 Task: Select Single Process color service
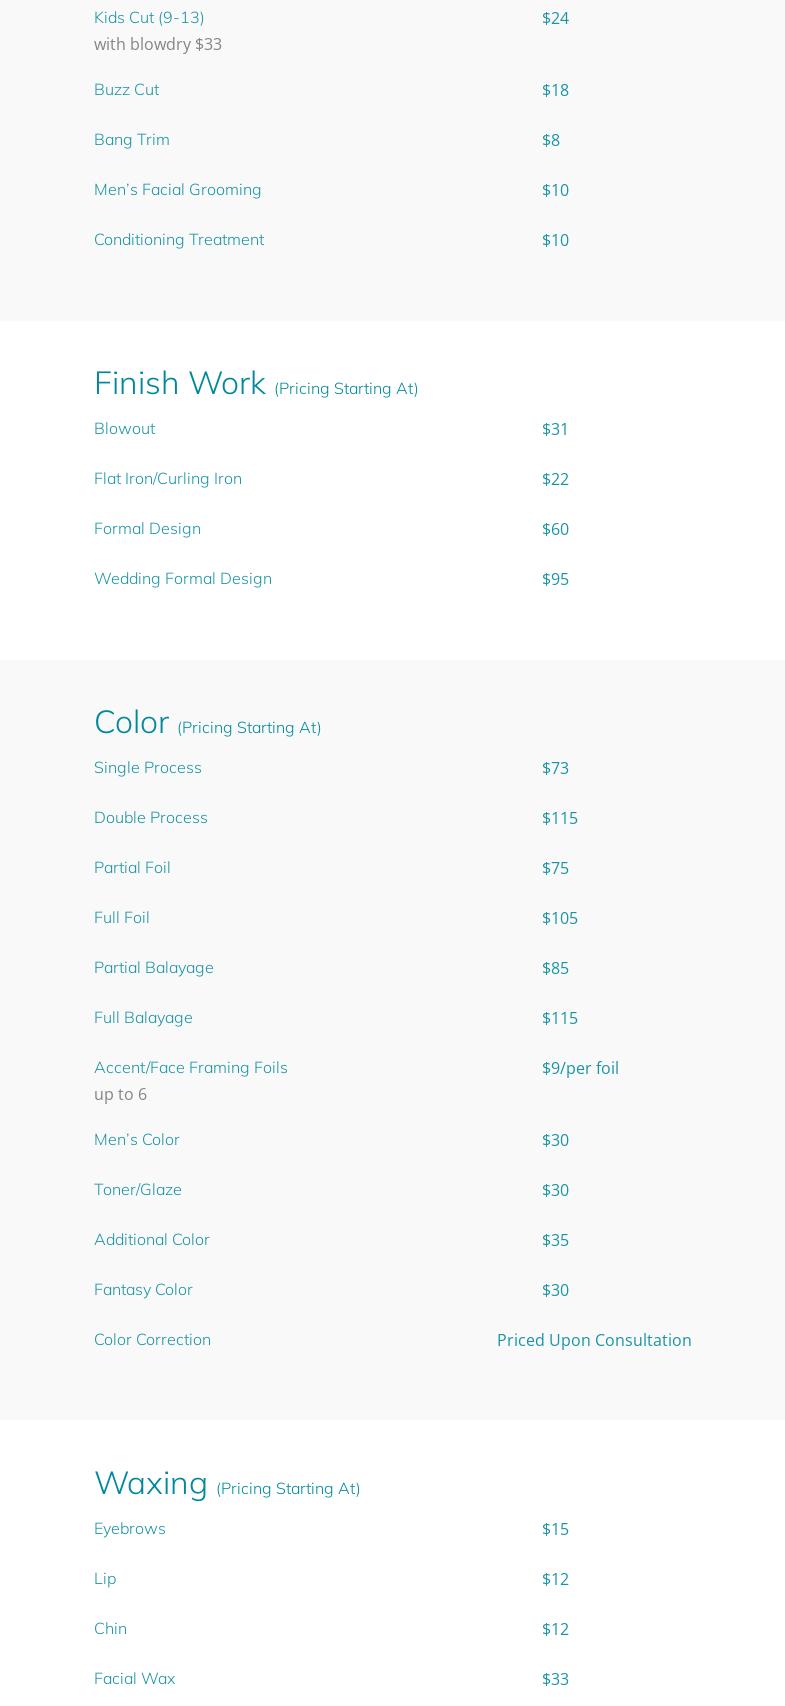[148, 767]
